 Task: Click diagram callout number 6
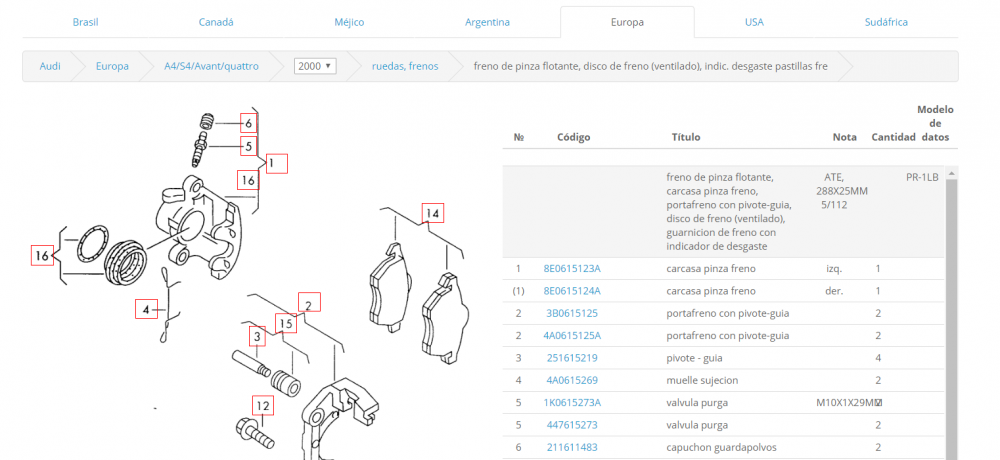pos(249,123)
